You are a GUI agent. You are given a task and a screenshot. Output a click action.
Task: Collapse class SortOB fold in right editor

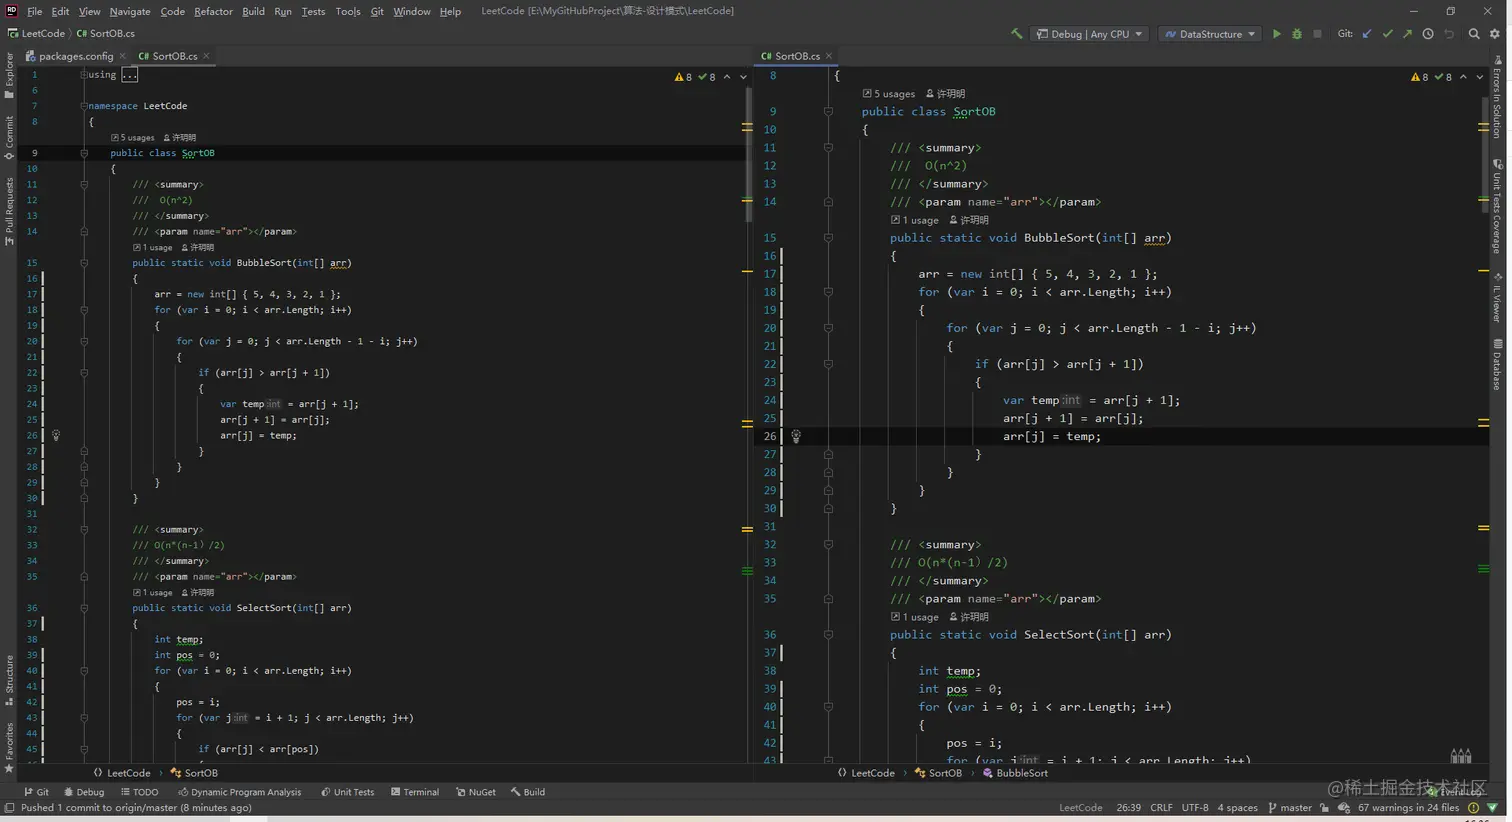pos(828,112)
